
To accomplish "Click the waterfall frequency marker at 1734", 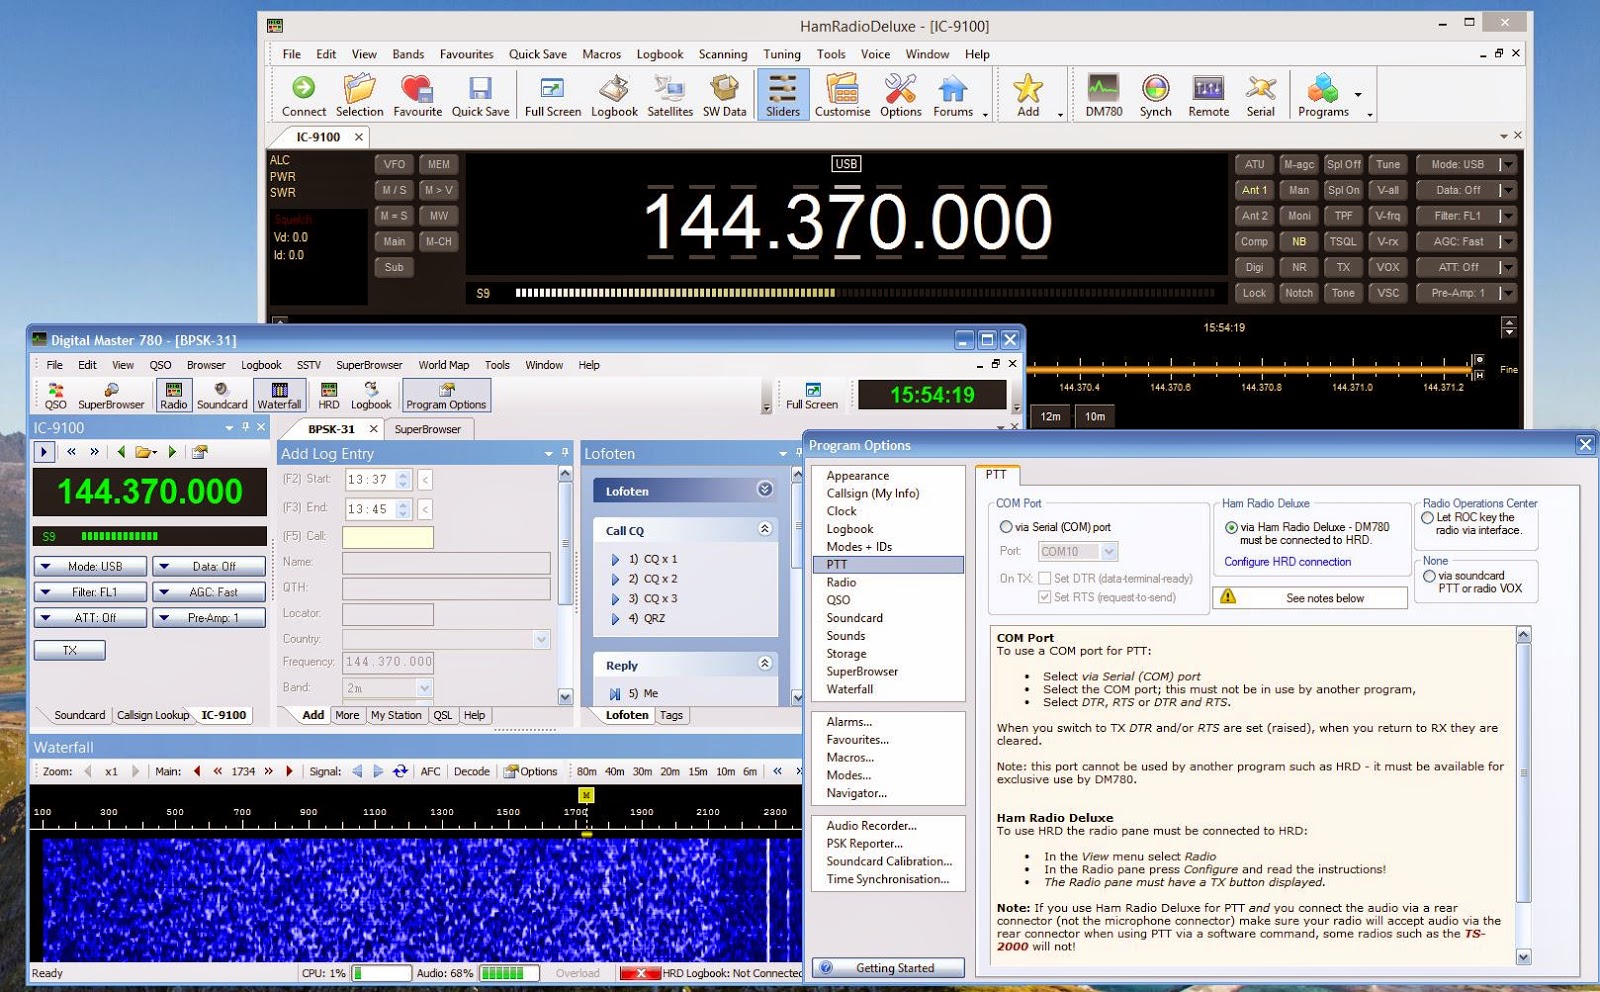I will pyautogui.click(x=586, y=795).
